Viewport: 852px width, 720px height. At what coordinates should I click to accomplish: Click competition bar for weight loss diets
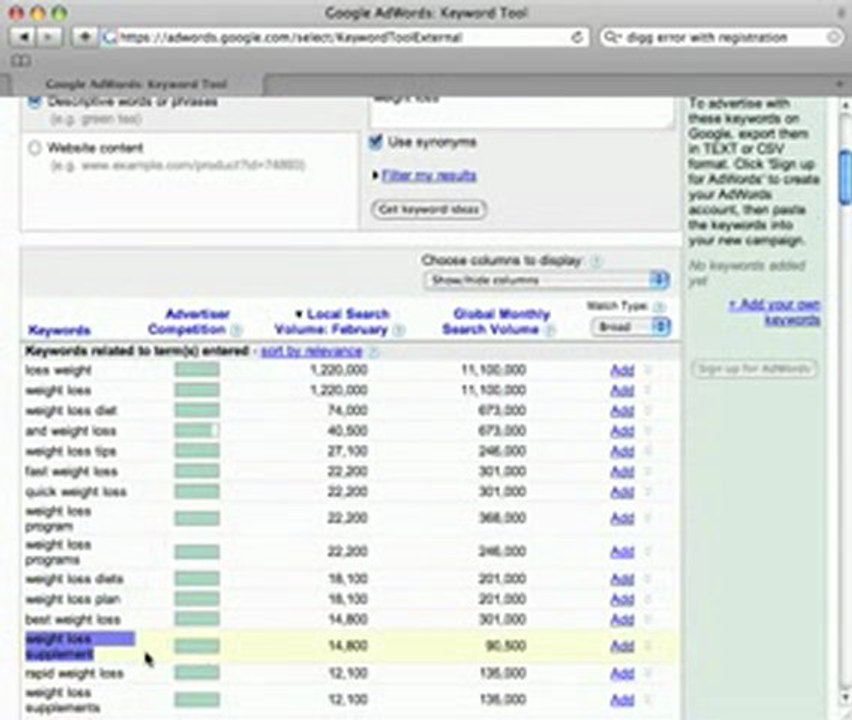click(x=197, y=579)
